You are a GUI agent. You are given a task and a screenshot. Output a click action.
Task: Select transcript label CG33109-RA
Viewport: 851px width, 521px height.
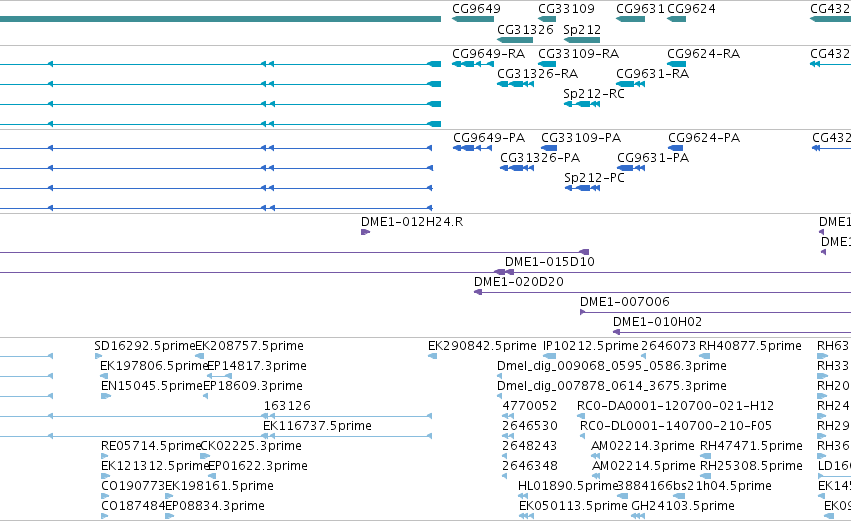[x=579, y=54]
